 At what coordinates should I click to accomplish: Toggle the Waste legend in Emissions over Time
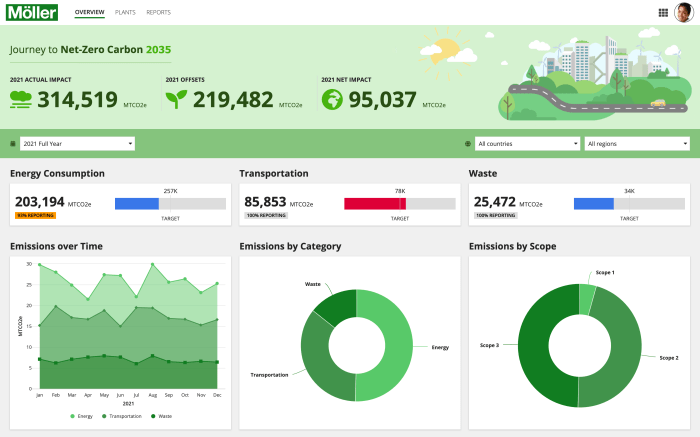(161, 416)
